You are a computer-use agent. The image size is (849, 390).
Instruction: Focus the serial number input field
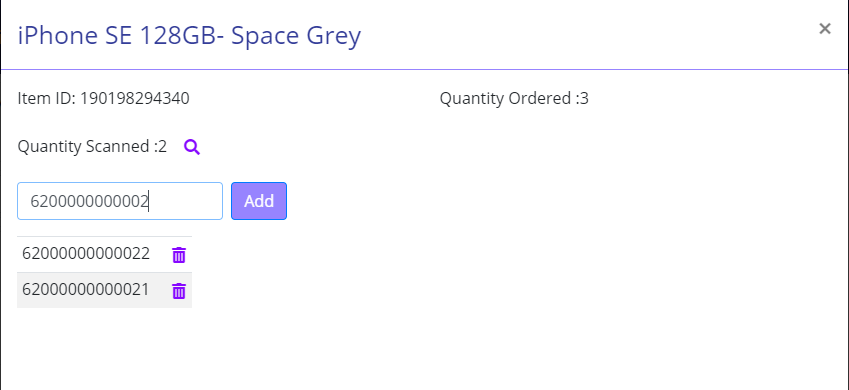coord(120,201)
